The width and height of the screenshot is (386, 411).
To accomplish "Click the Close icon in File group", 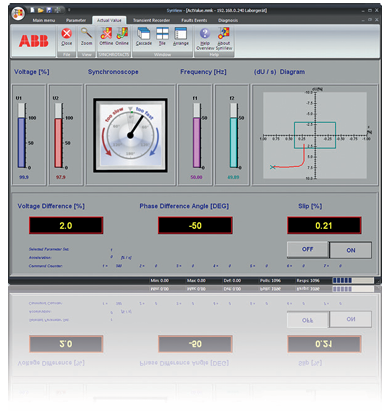I will 67,37.
